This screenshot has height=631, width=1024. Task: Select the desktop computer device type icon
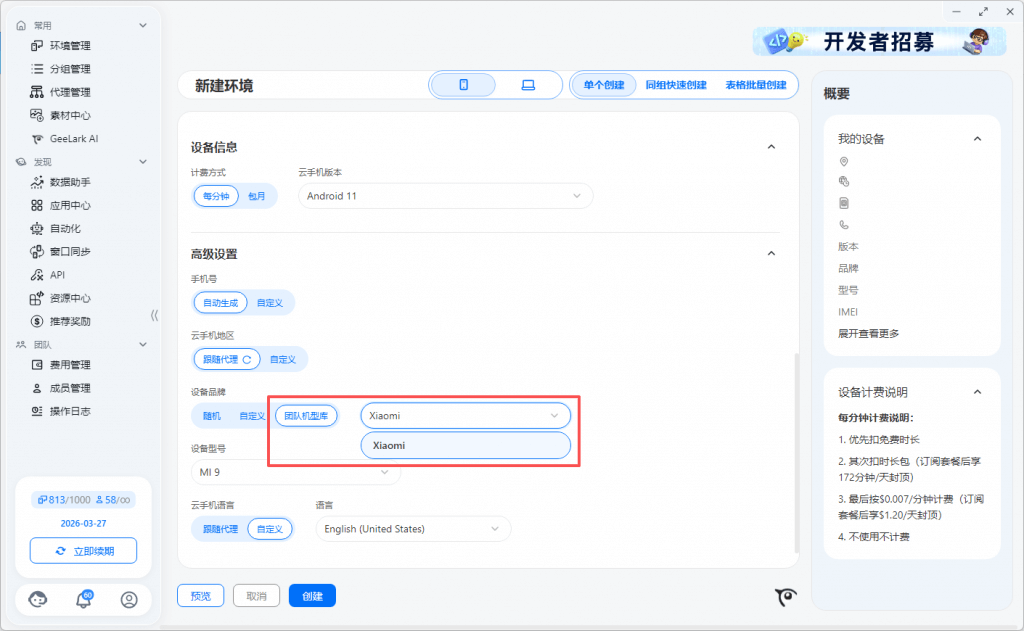(x=528, y=85)
